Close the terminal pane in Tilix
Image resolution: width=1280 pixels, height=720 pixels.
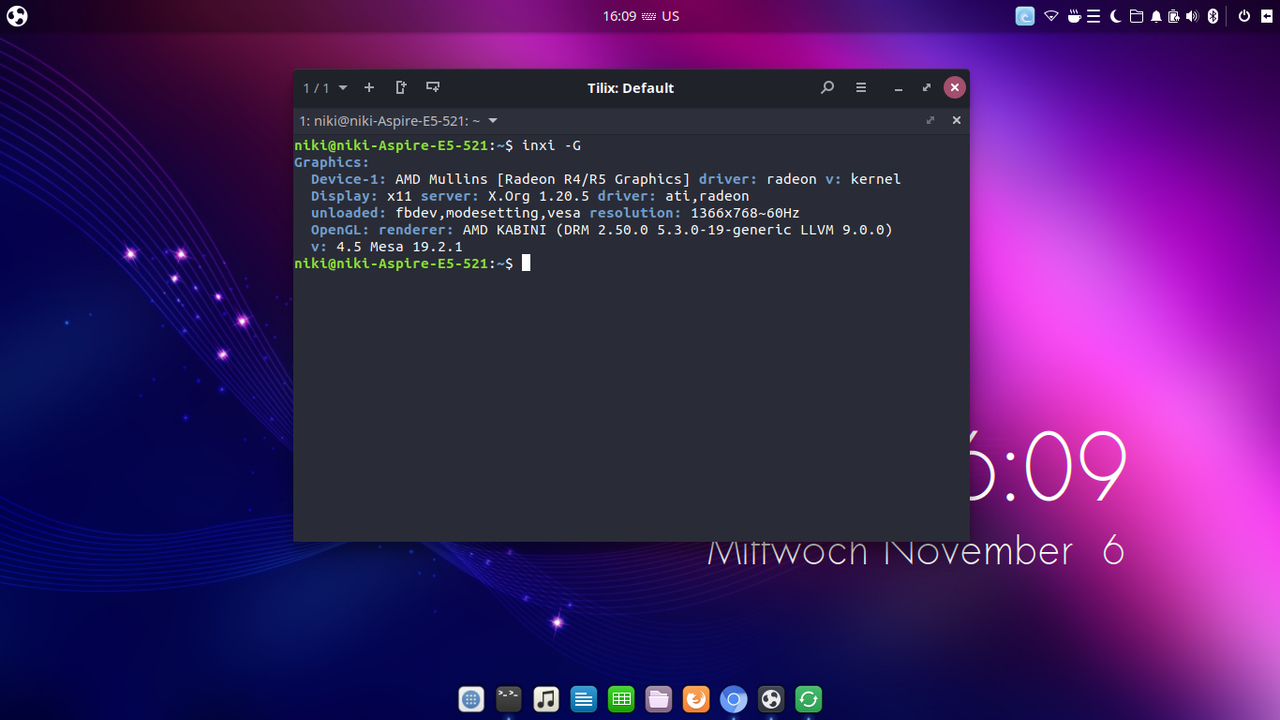click(x=956, y=120)
